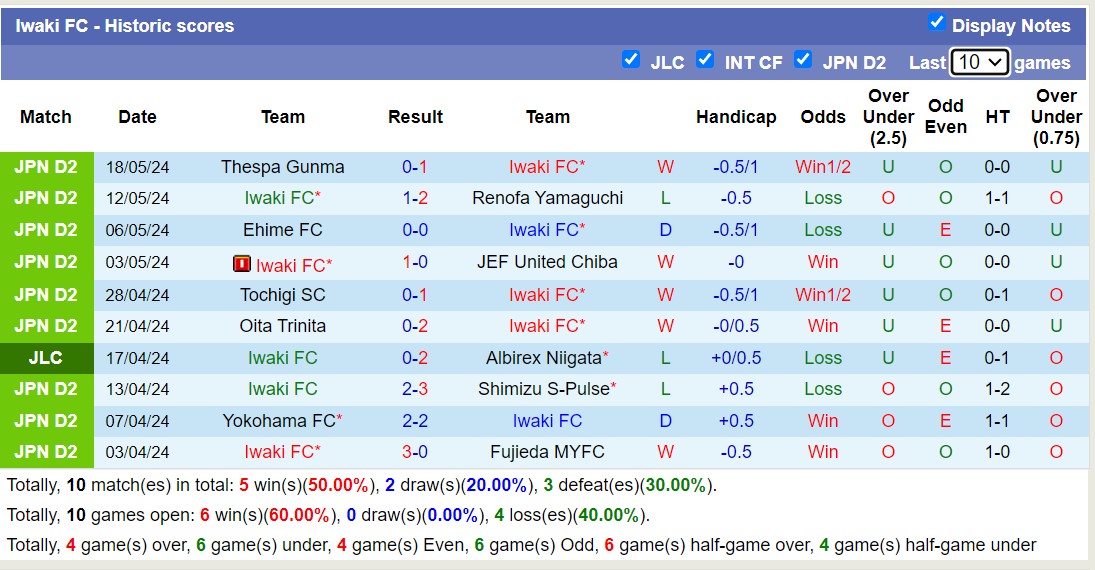Select the JLC match badge
This screenshot has width=1095, height=570.
click(x=46, y=358)
